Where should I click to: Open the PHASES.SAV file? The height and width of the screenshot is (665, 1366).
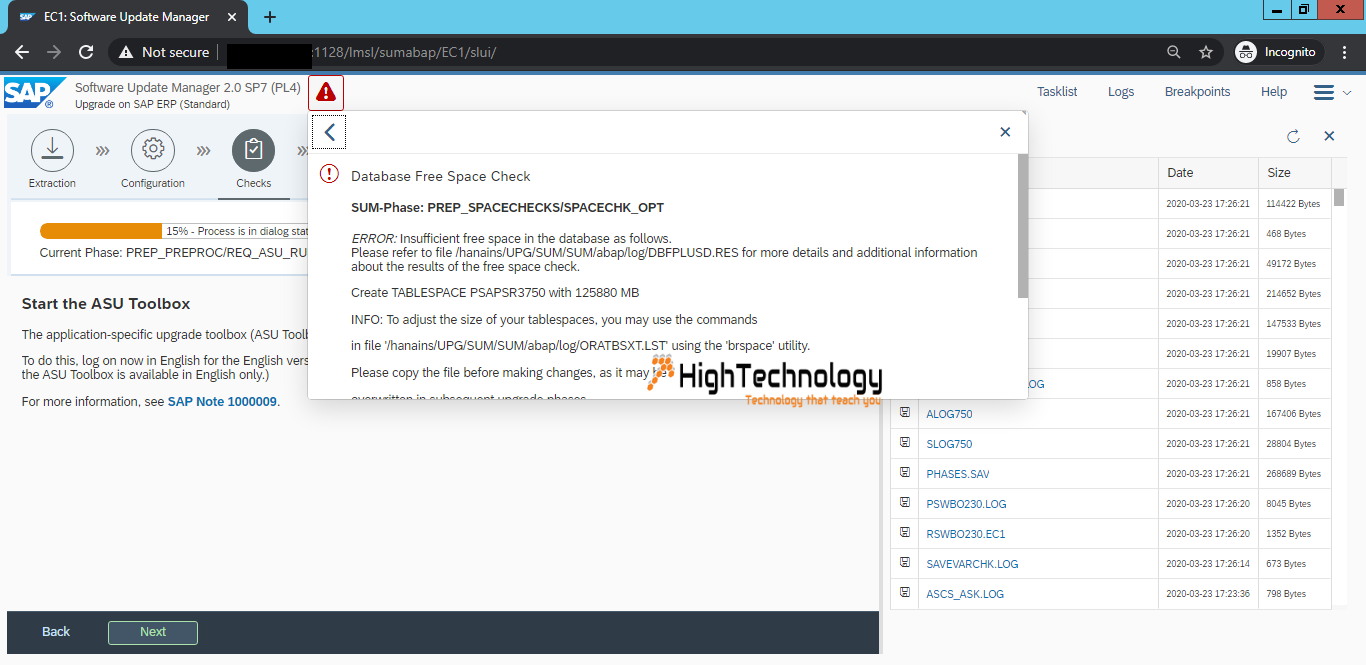[958, 474]
